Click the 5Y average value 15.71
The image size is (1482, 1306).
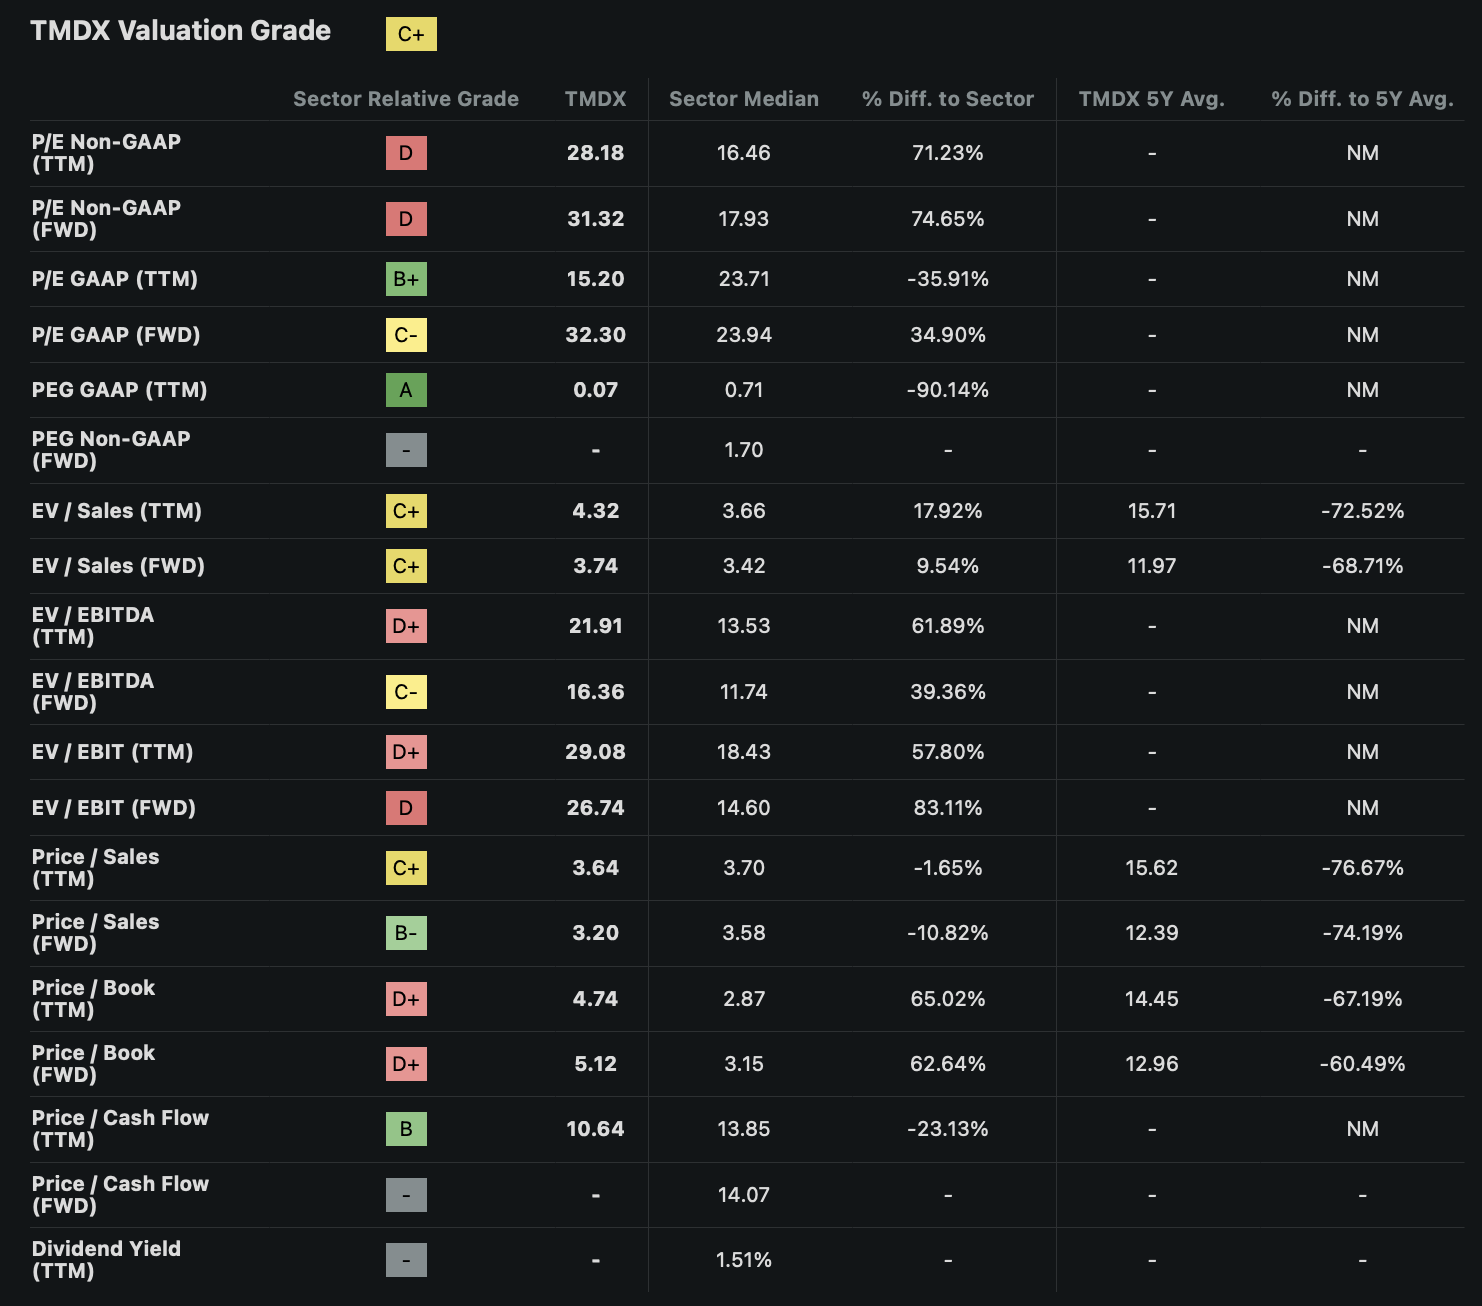point(1152,511)
